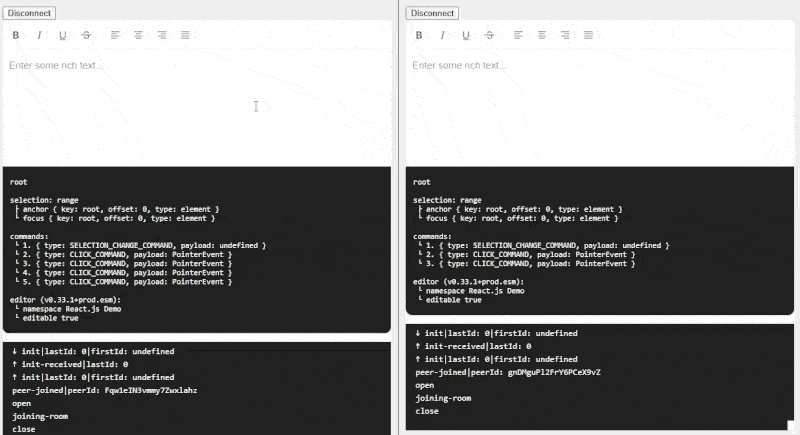800x435 pixels.
Task: Apply justify align in left editor
Action: click(185, 35)
